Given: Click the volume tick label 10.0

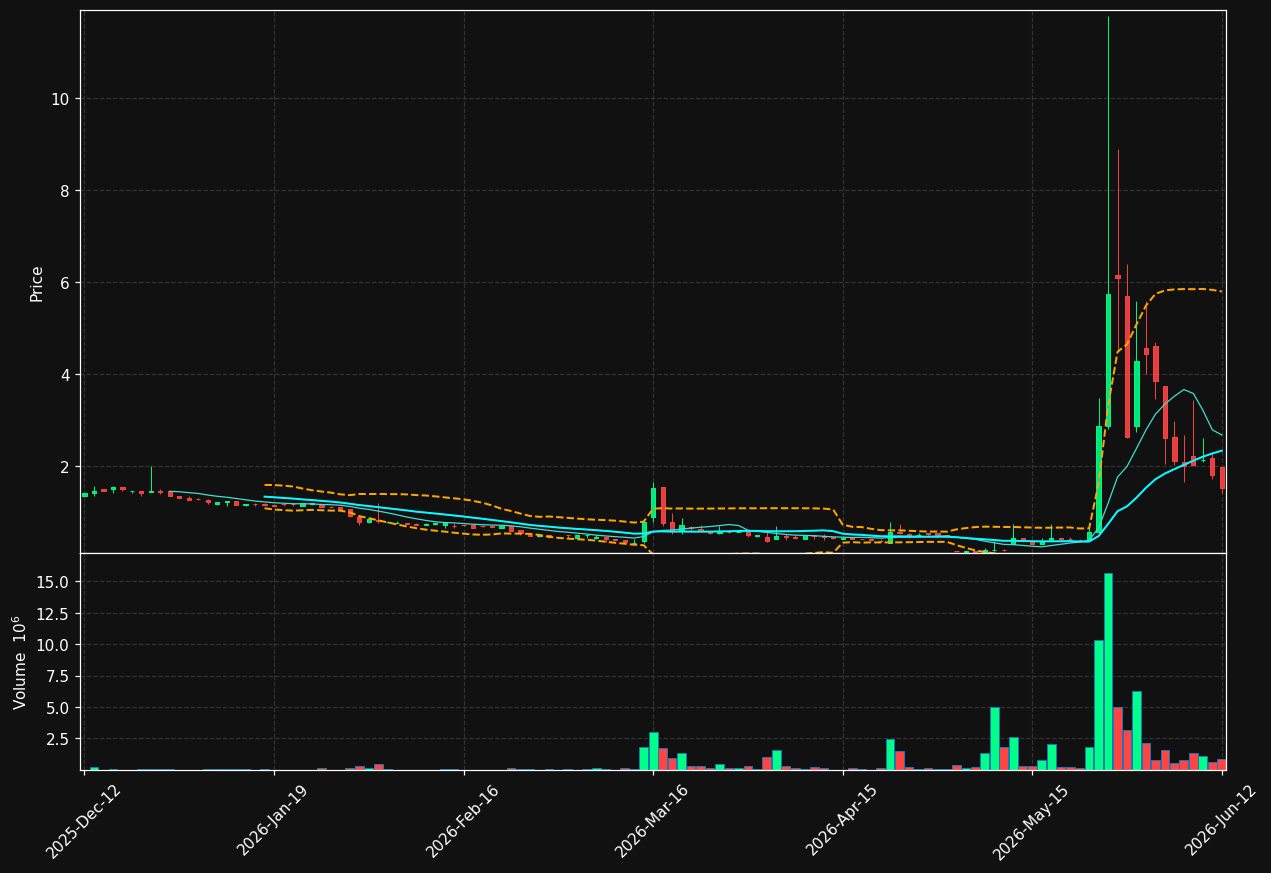Looking at the screenshot, I should [55, 645].
